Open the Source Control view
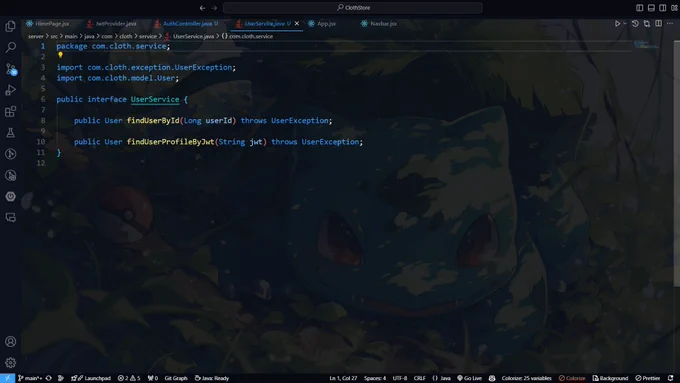The width and height of the screenshot is (680, 383). [10, 69]
